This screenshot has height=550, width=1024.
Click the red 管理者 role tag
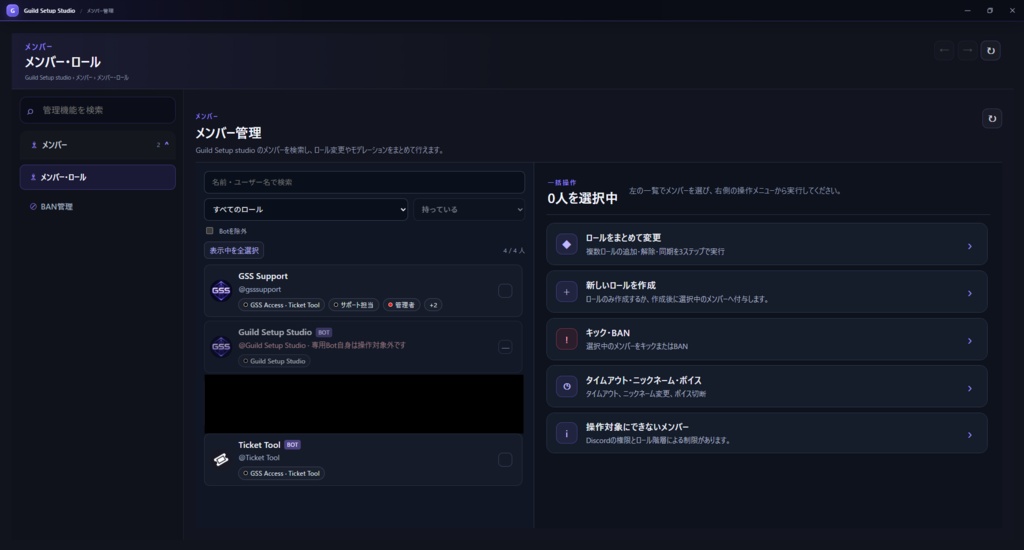coord(402,305)
